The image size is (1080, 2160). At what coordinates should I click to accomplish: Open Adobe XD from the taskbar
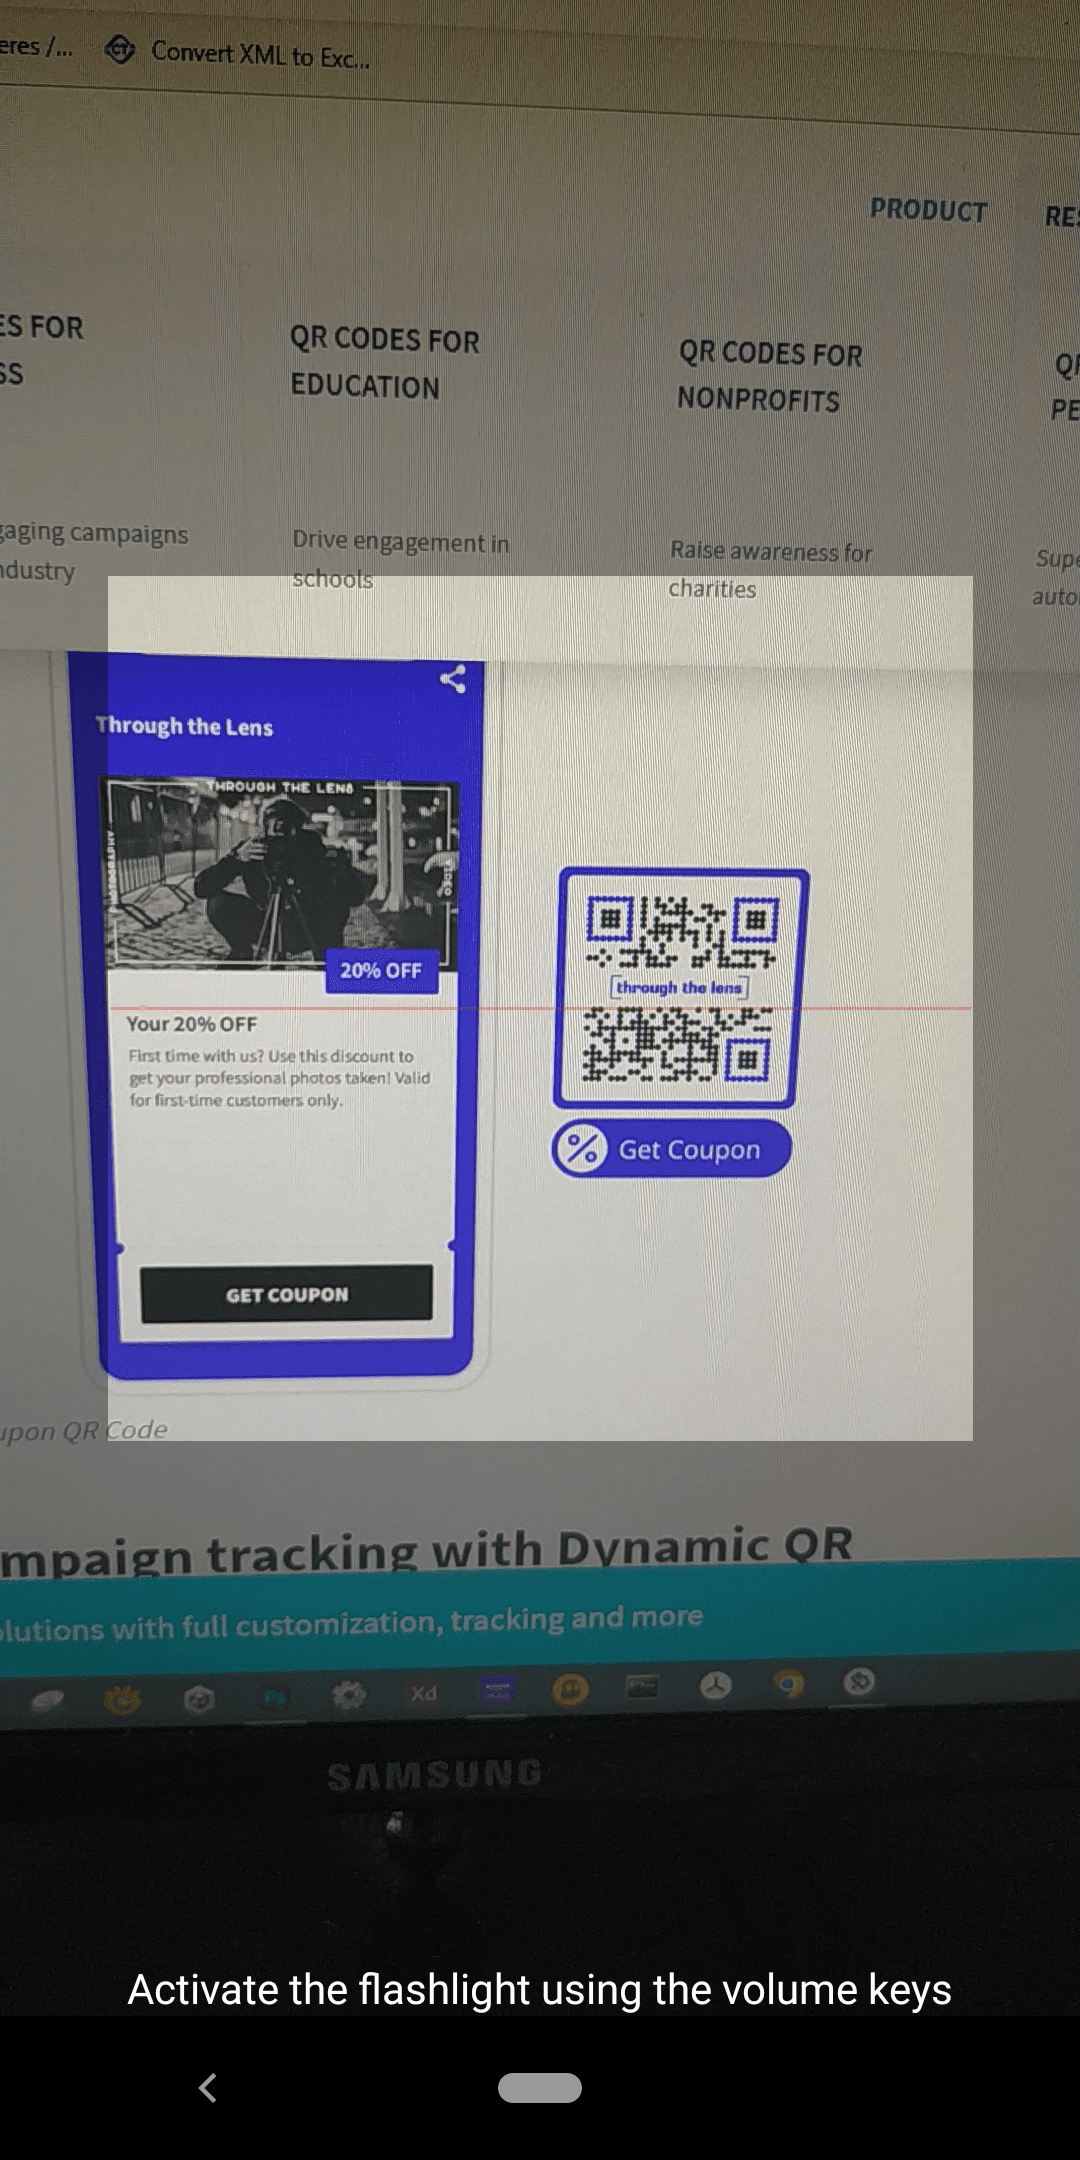424,1693
